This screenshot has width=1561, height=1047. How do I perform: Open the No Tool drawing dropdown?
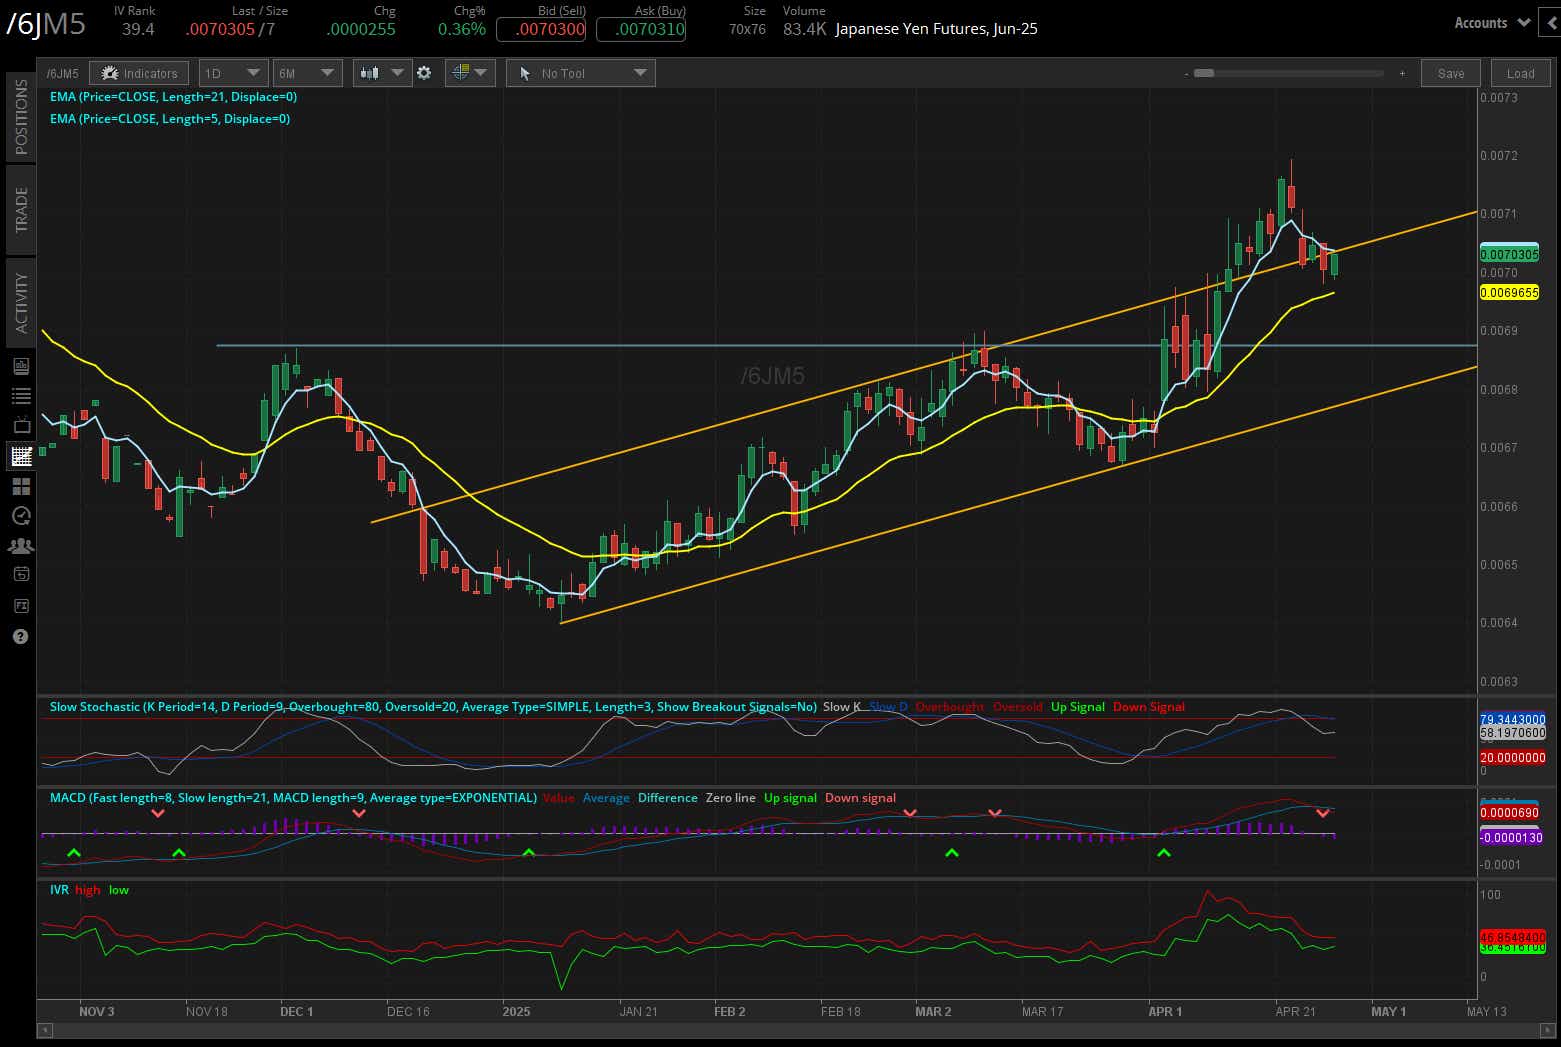pyautogui.click(x=580, y=72)
